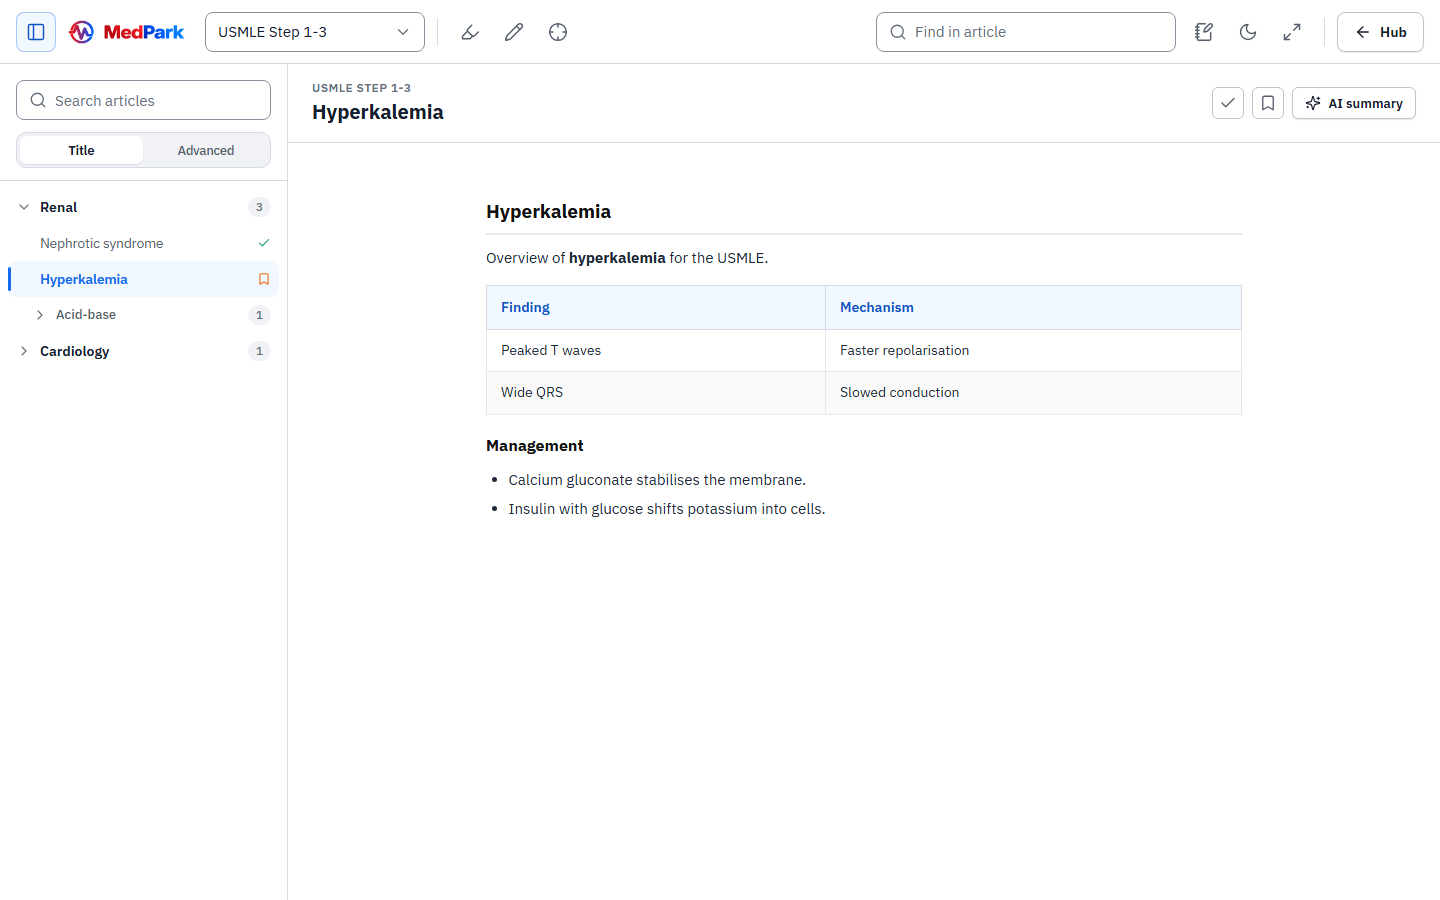
Task: Click the Renal article count badge
Action: tap(259, 207)
